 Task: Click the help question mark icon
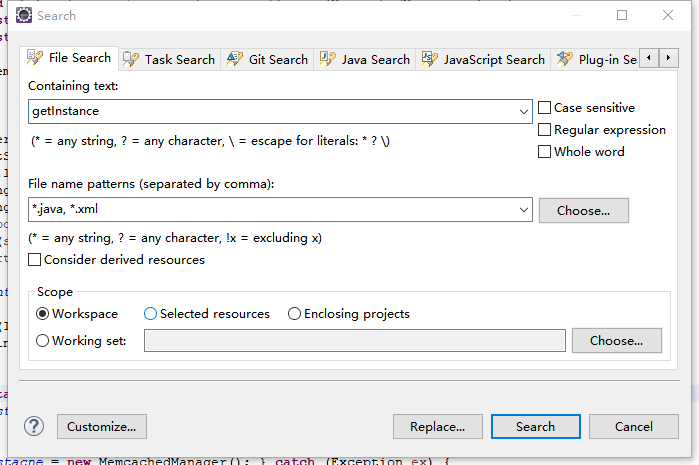(34, 426)
